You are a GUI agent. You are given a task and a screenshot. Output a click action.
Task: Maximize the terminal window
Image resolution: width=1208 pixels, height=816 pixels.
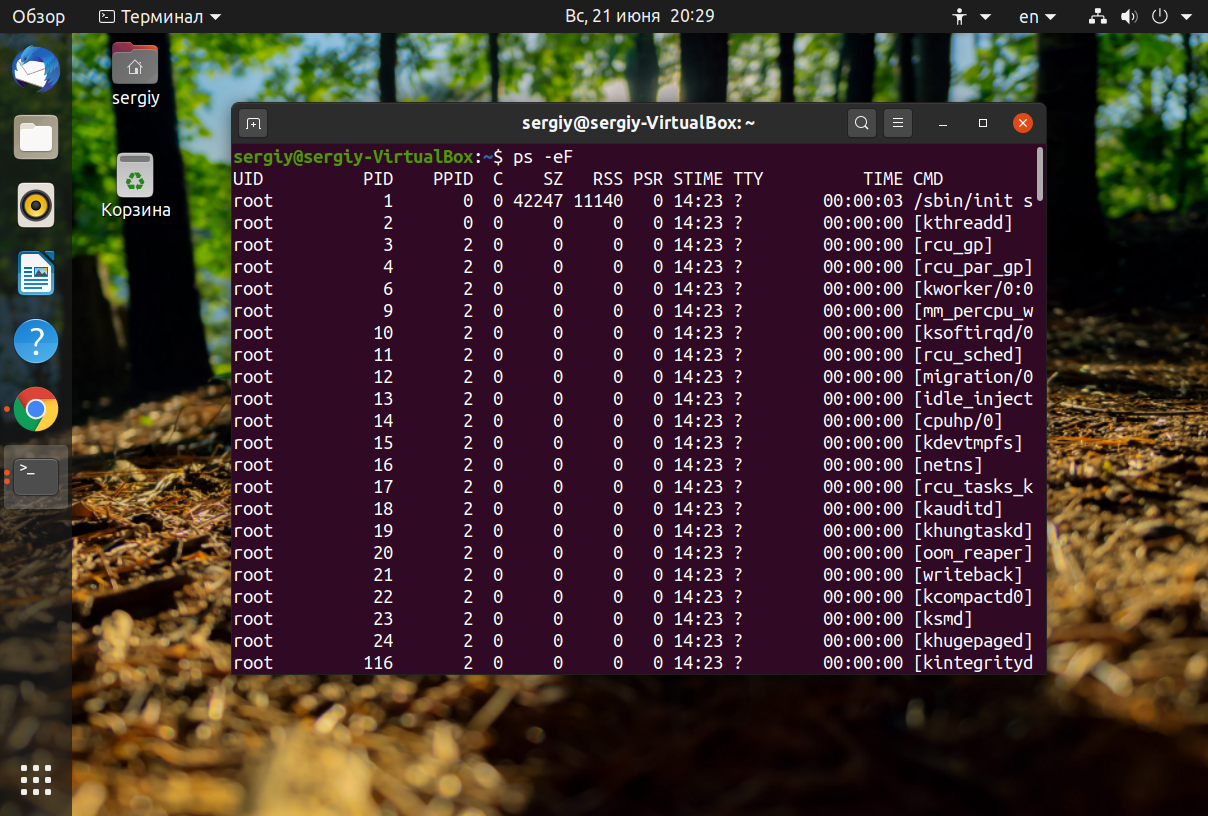[x=983, y=123]
